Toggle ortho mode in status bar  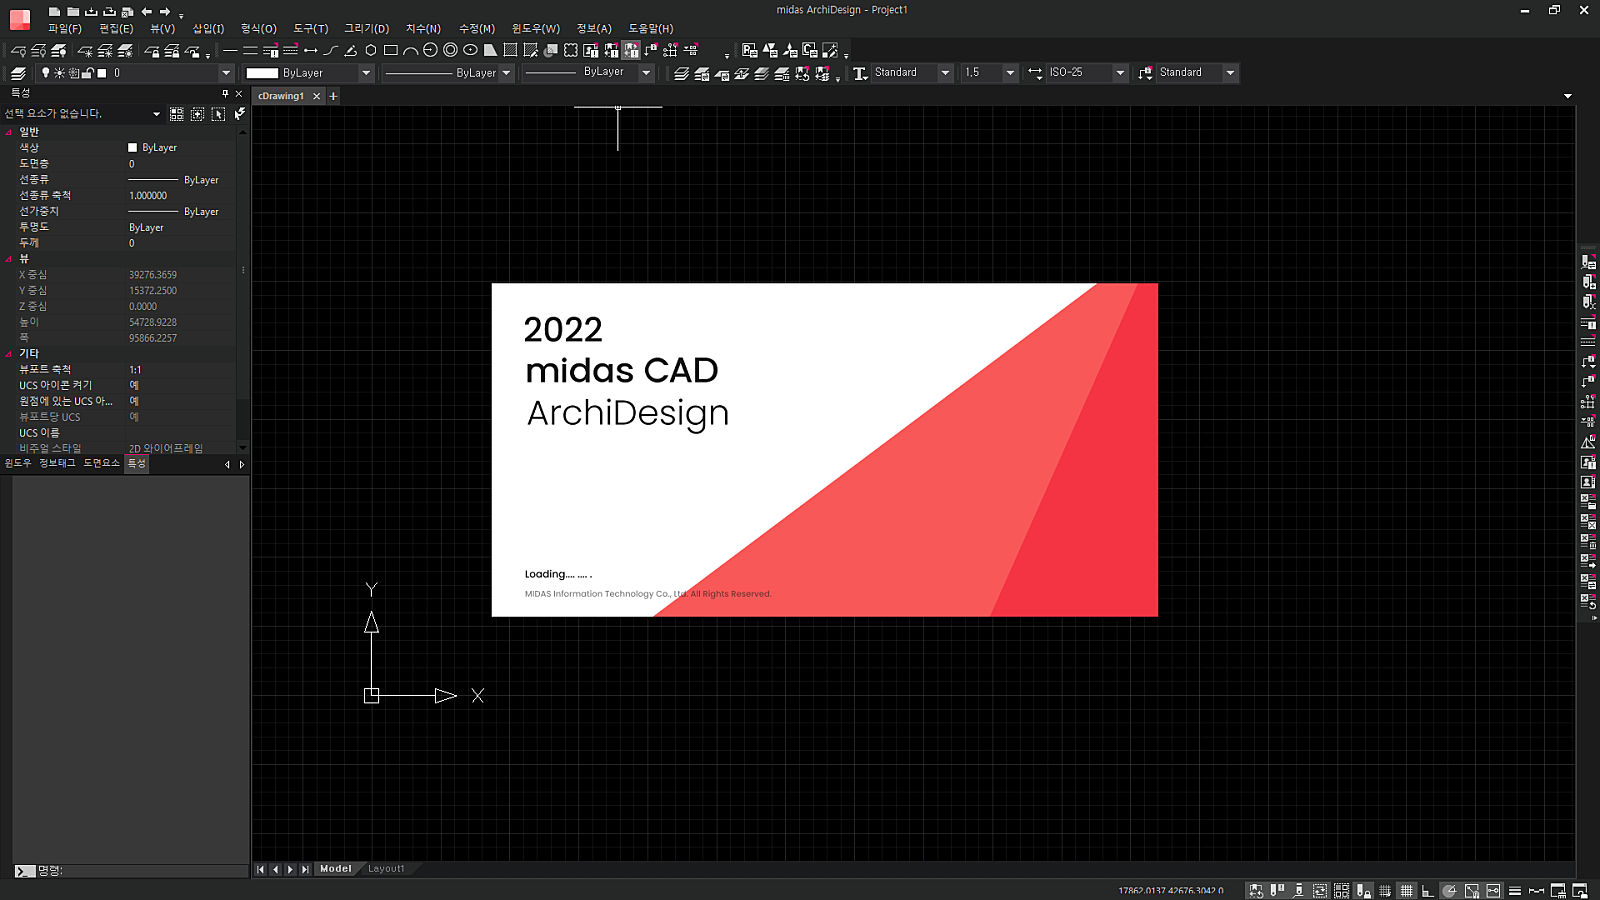1427,890
